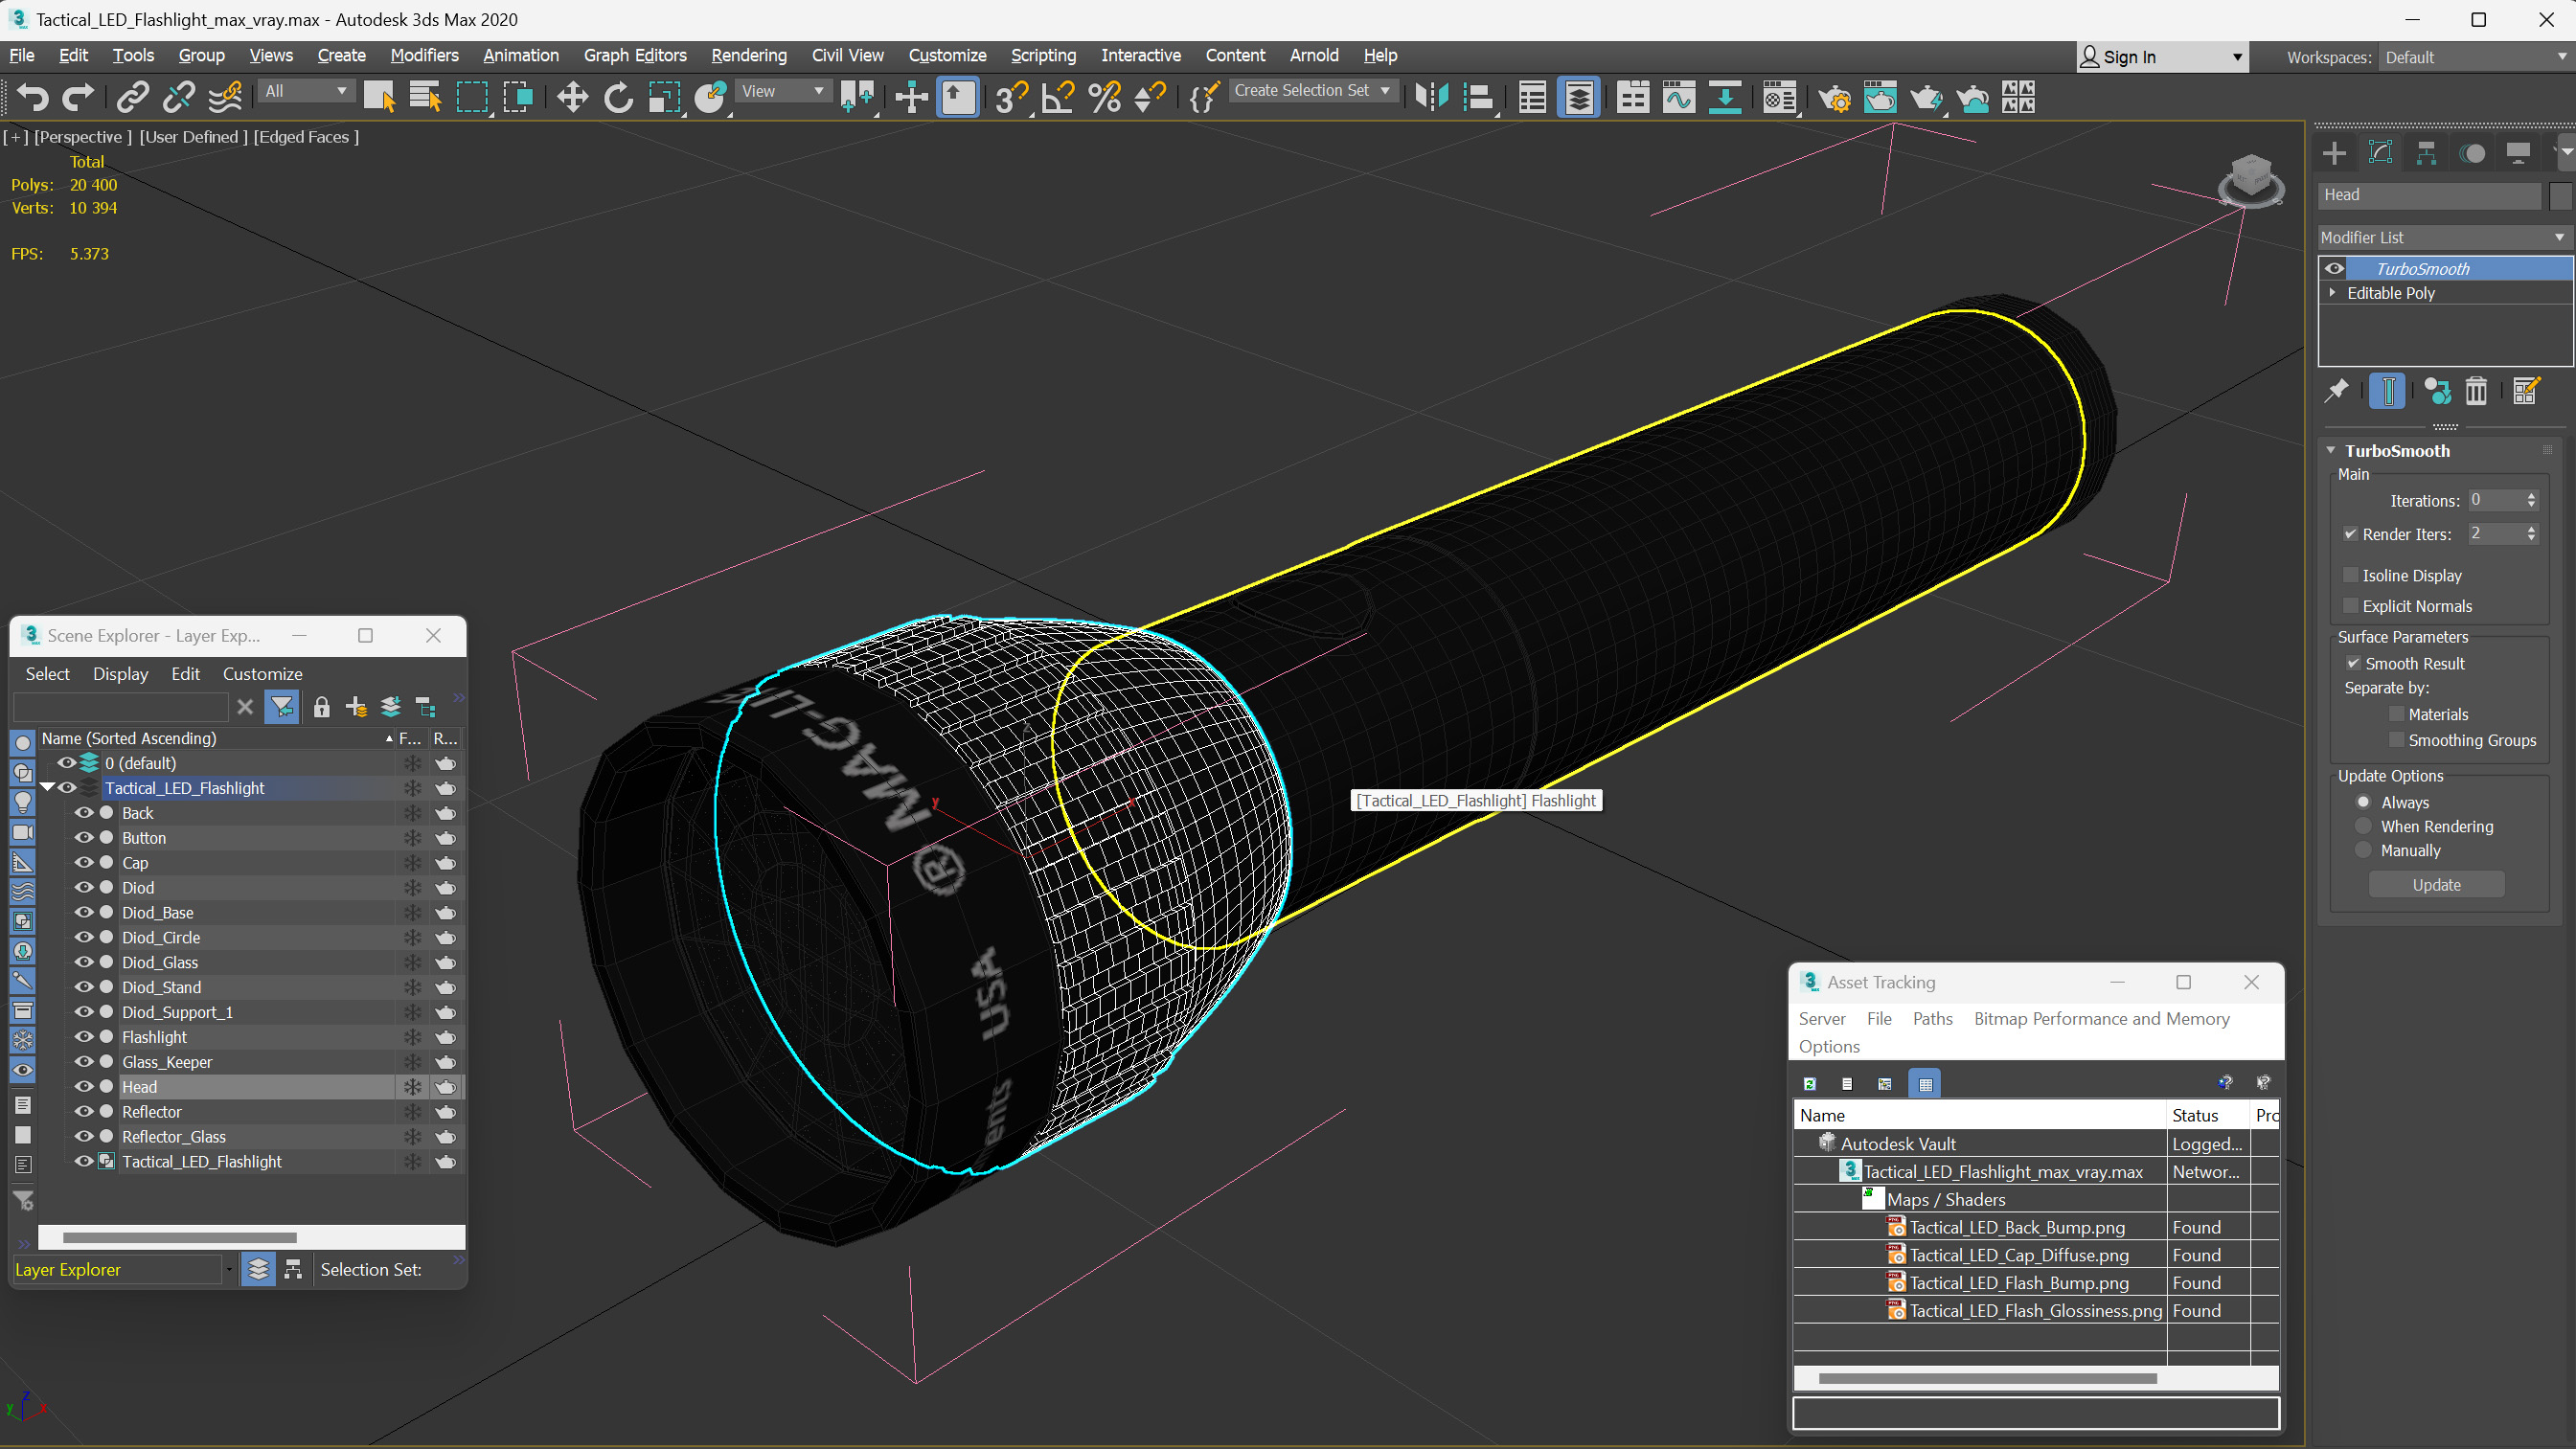
Task: Open the Rendering menu
Action: click(x=749, y=55)
